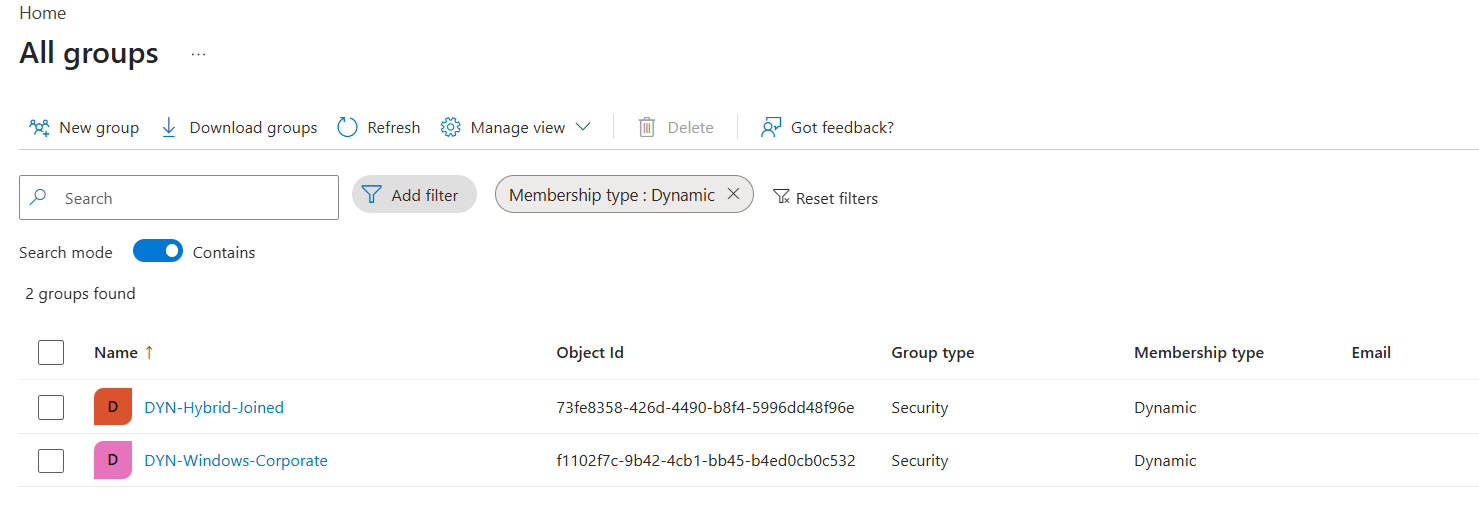Viewport: 1479px width, 519px height.
Task: Check the DYN-Windows-Corporate row checkbox
Action: (x=51, y=460)
